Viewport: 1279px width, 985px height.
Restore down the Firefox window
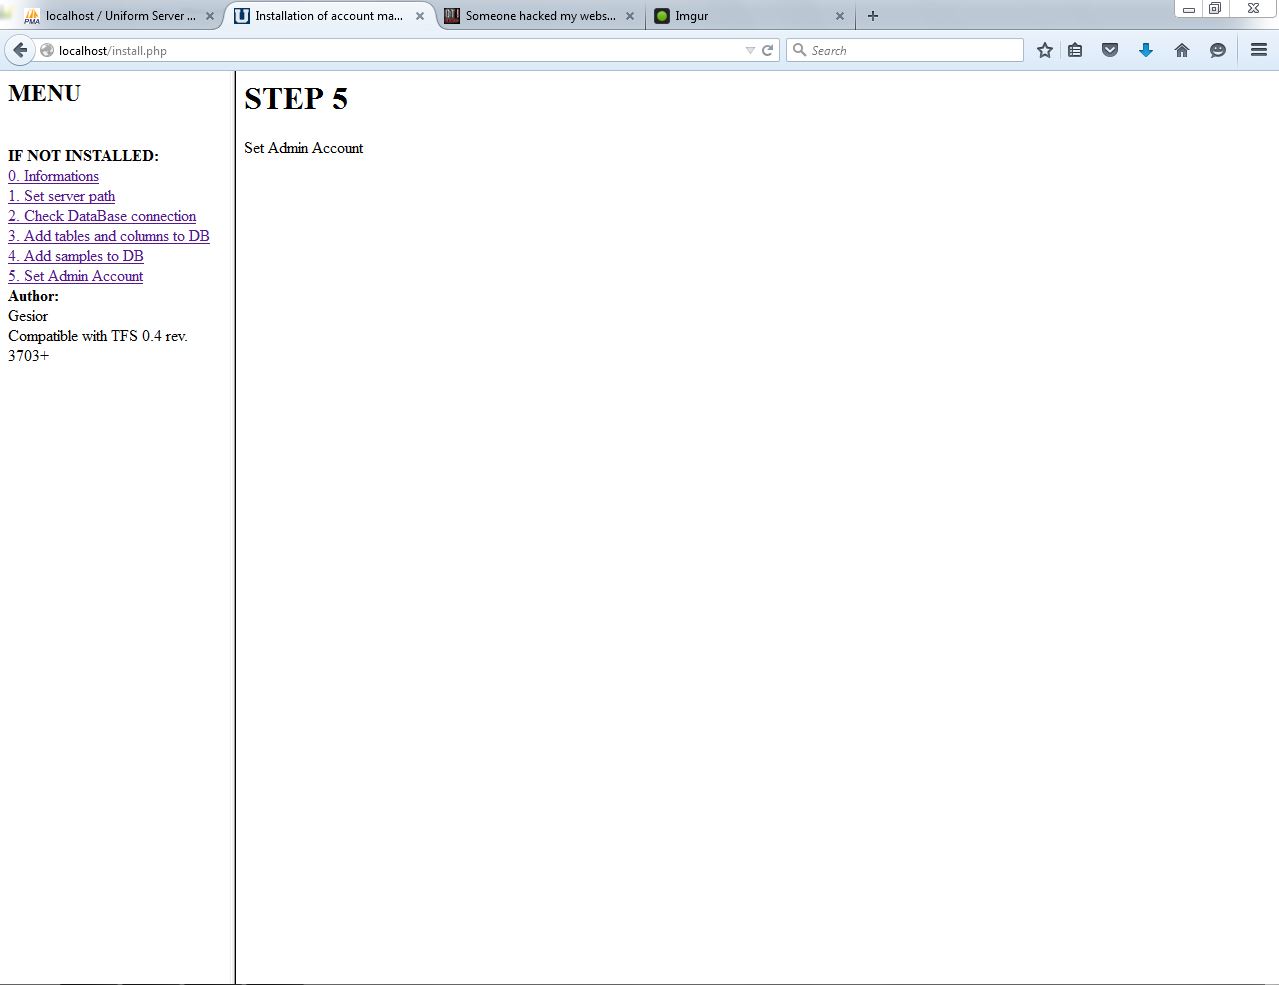1215,8
